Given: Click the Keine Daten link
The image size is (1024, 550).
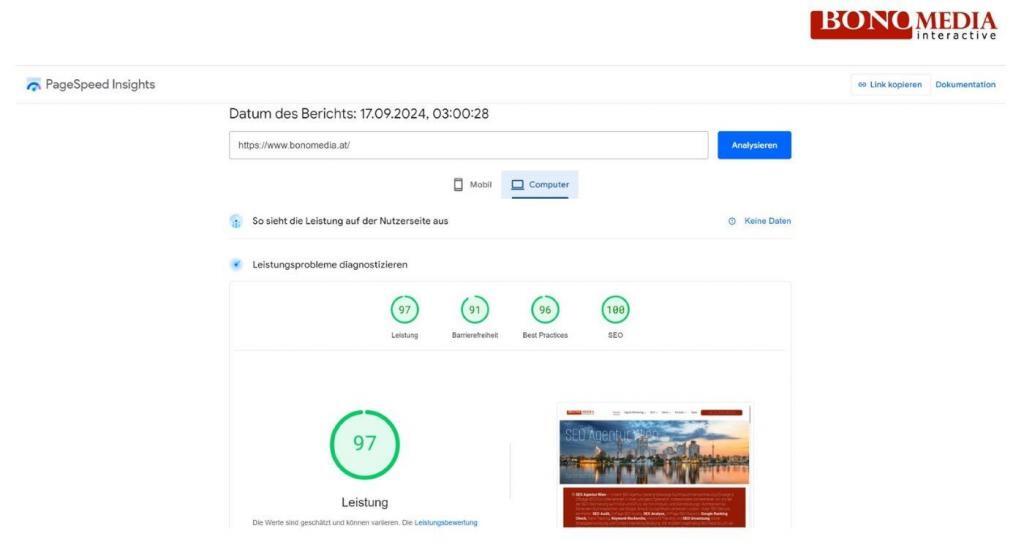Looking at the screenshot, I should (x=767, y=221).
